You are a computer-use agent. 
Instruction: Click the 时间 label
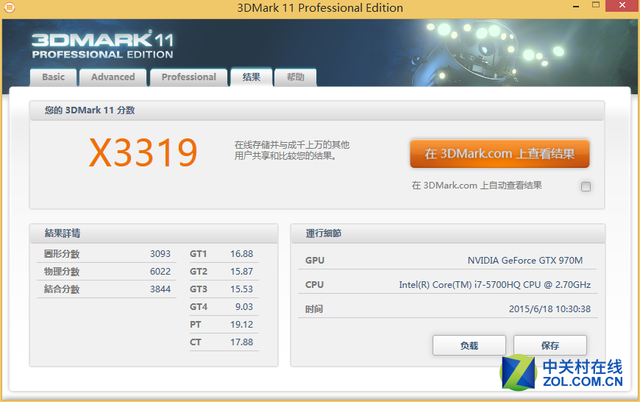tap(314, 309)
